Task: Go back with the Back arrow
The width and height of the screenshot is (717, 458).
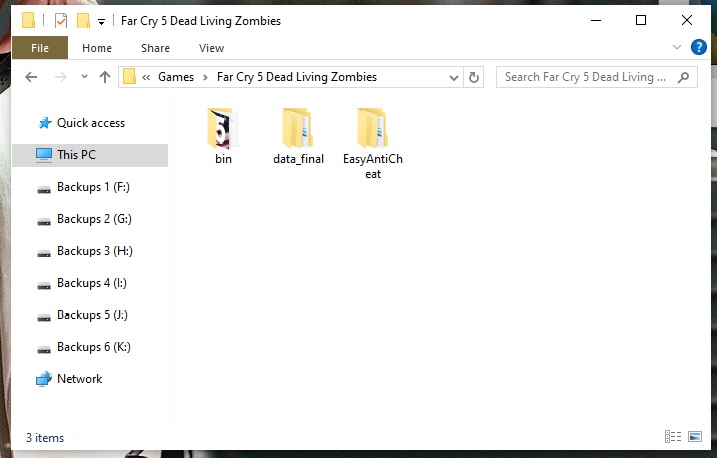Action: 31,77
